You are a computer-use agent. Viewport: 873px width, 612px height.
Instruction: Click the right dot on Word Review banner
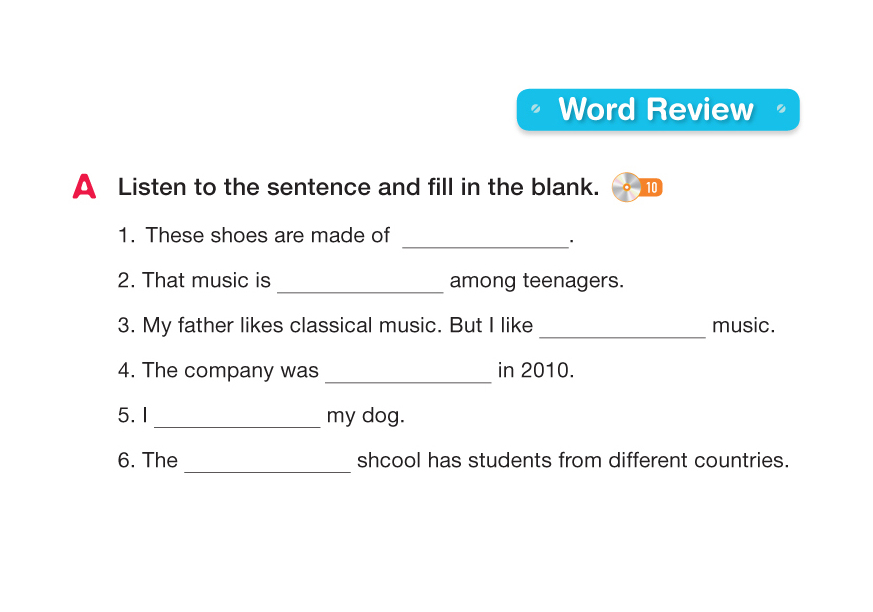point(781,109)
